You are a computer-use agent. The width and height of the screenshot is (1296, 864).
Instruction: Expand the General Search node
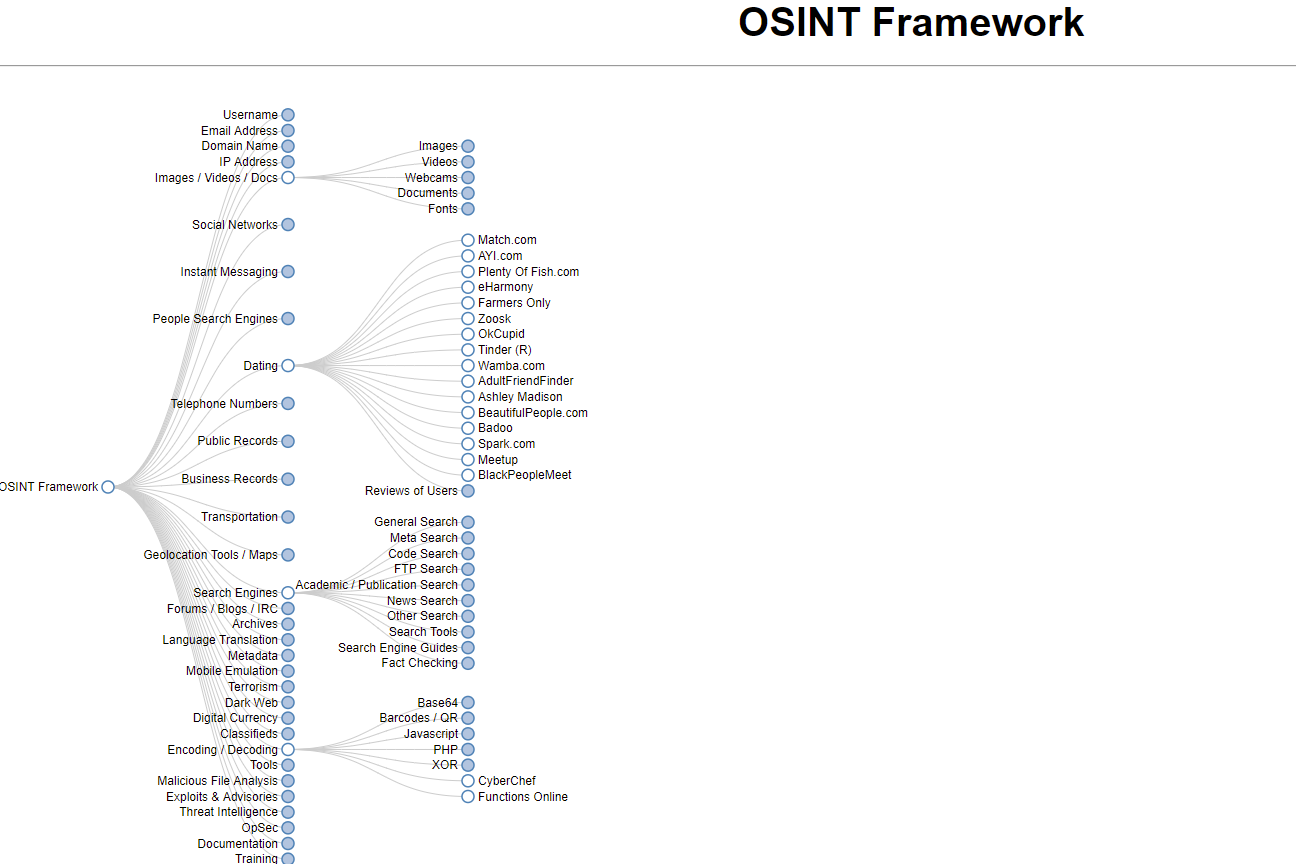click(x=468, y=522)
